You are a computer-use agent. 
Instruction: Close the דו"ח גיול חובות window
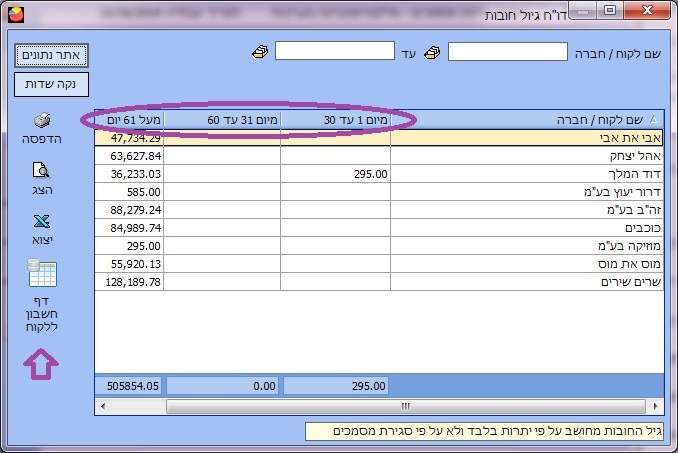pyautogui.click(x=647, y=11)
